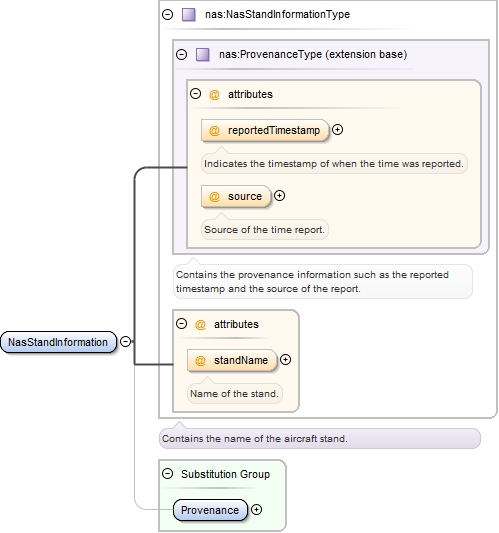The image size is (499, 533).
Task: Collapse the NasStandInformation element tree
Action: click(125, 341)
